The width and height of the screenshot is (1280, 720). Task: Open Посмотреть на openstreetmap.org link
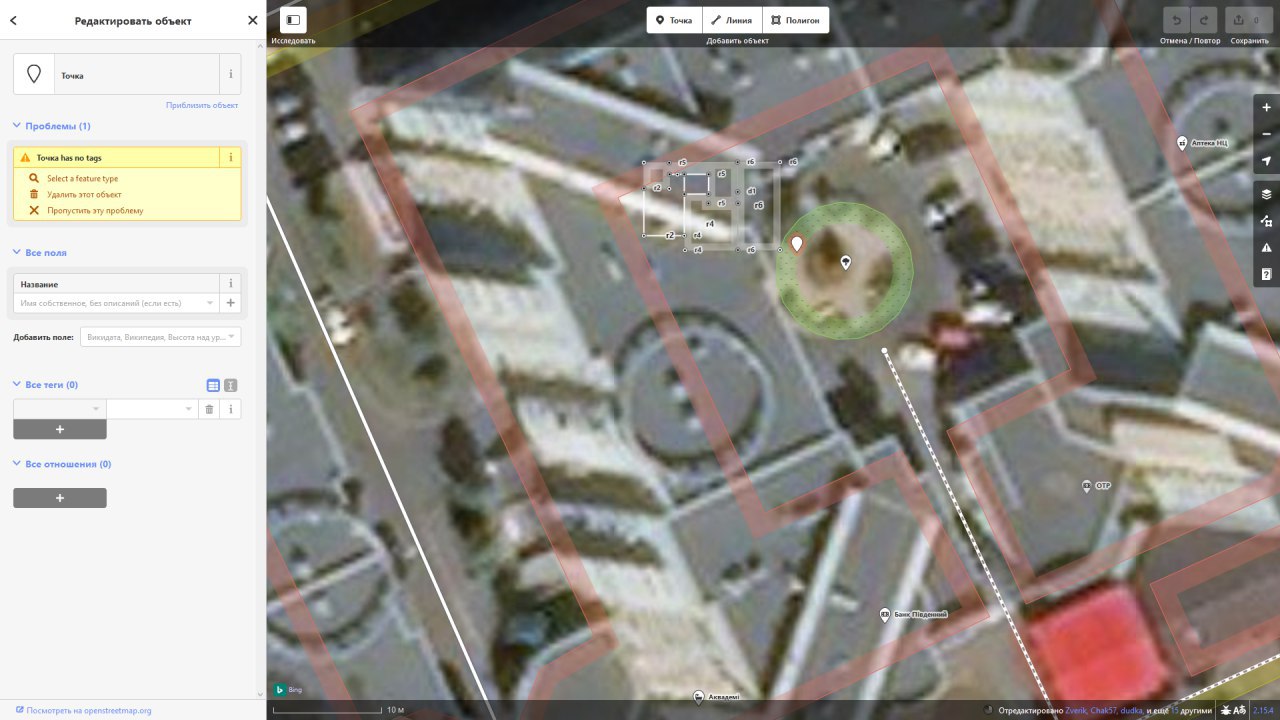(x=83, y=710)
